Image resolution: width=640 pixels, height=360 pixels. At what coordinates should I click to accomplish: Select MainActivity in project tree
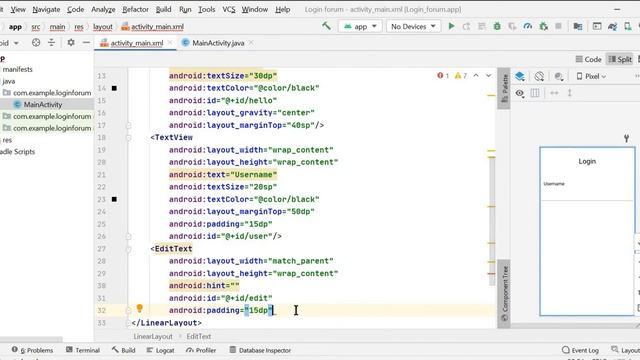click(x=42, y=104)
